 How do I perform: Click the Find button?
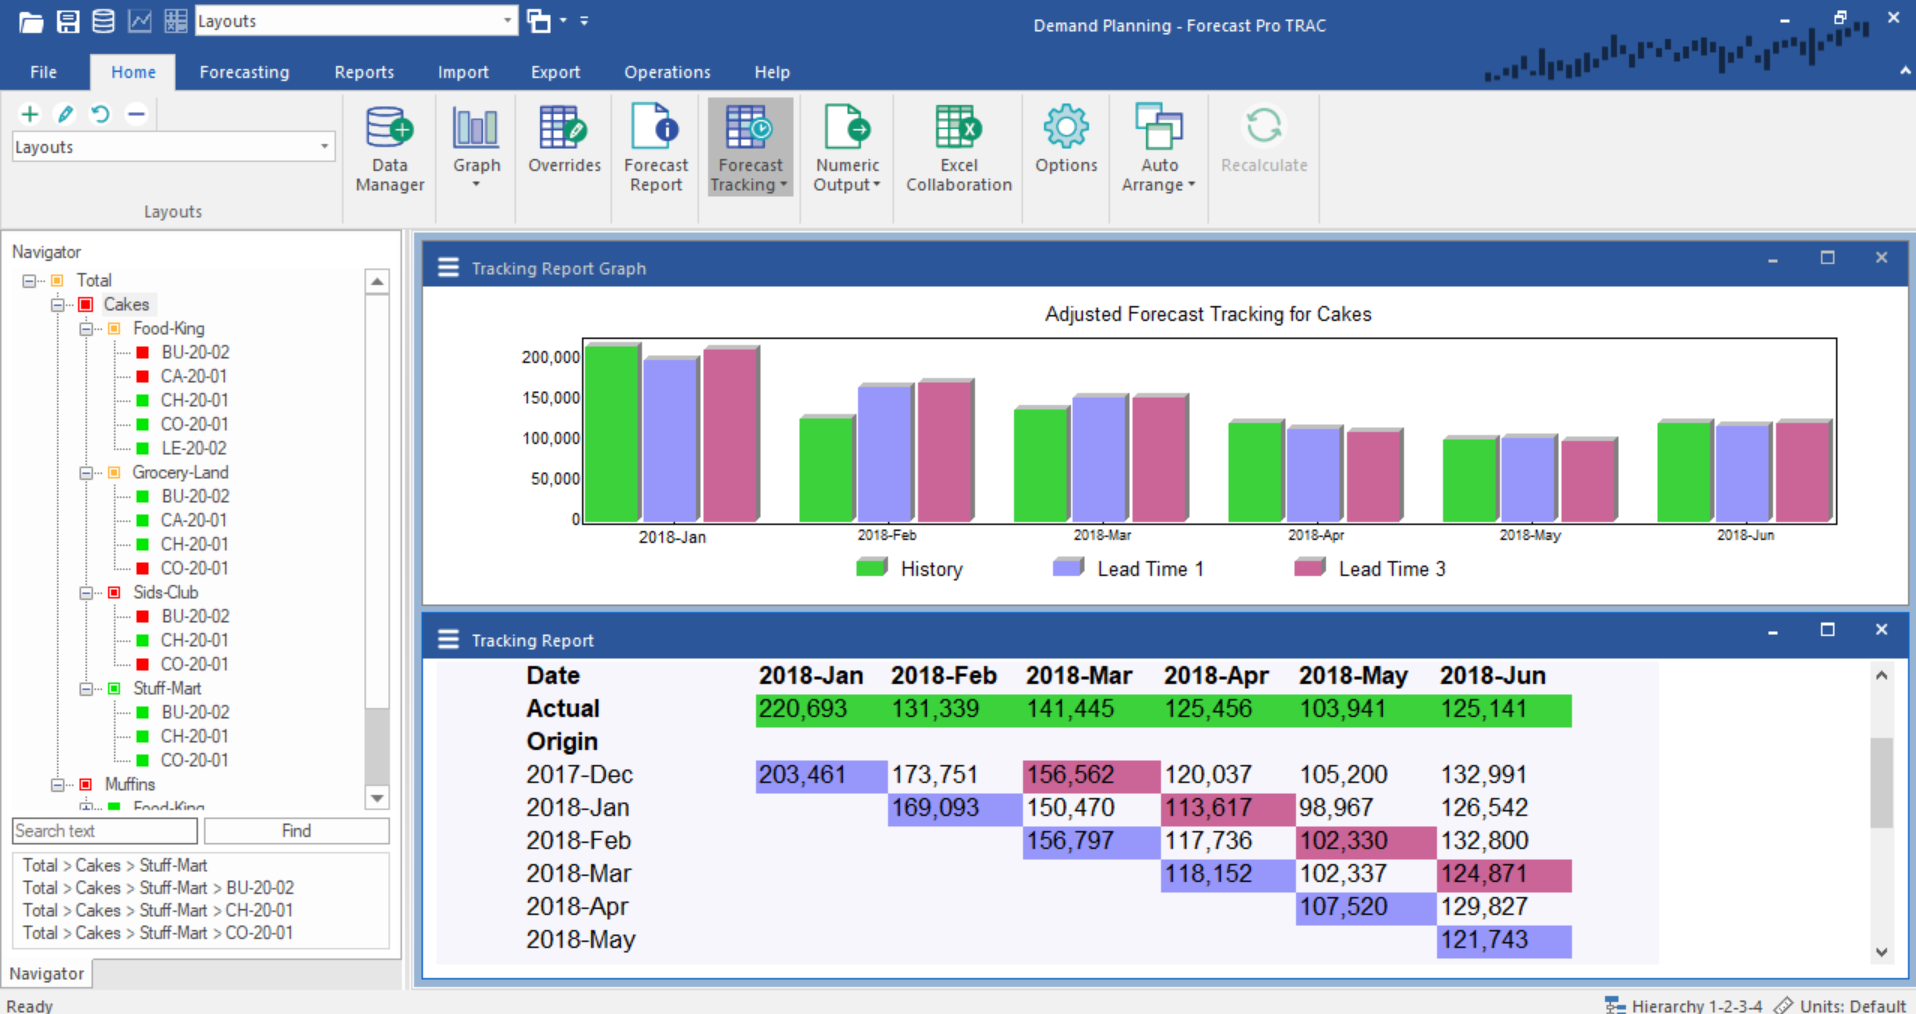tap(296, 830)
